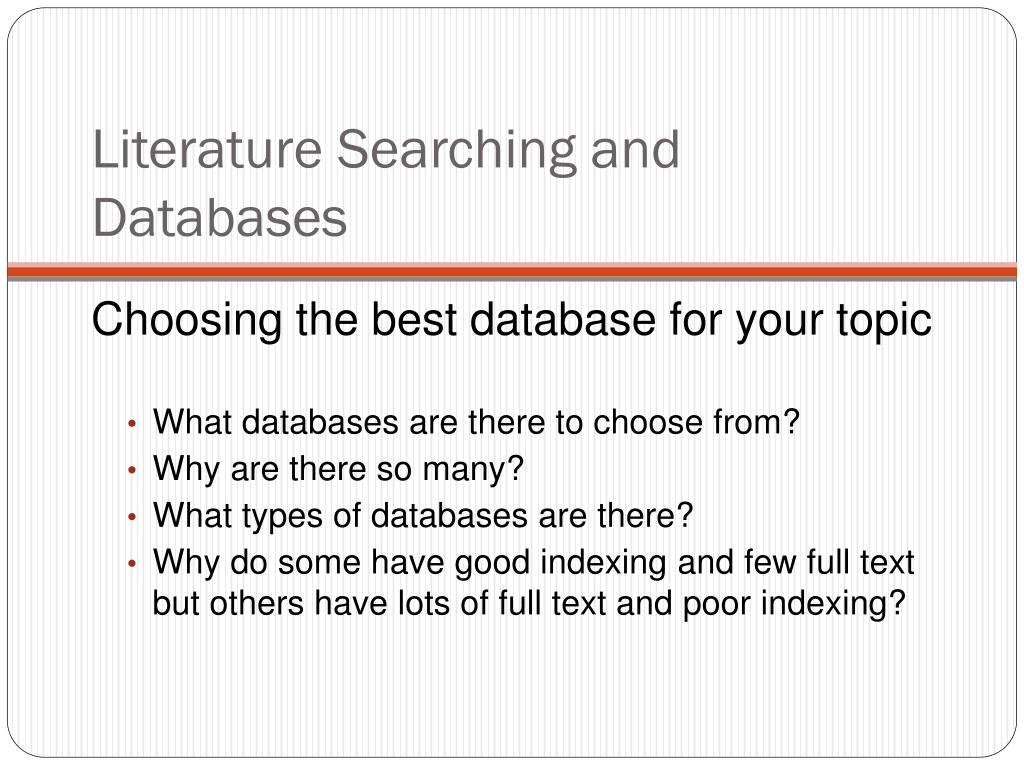Click bullet 'What types of databases are there?'
Image resolution: width=1024 pixels, height=768 pixels.
423,516
